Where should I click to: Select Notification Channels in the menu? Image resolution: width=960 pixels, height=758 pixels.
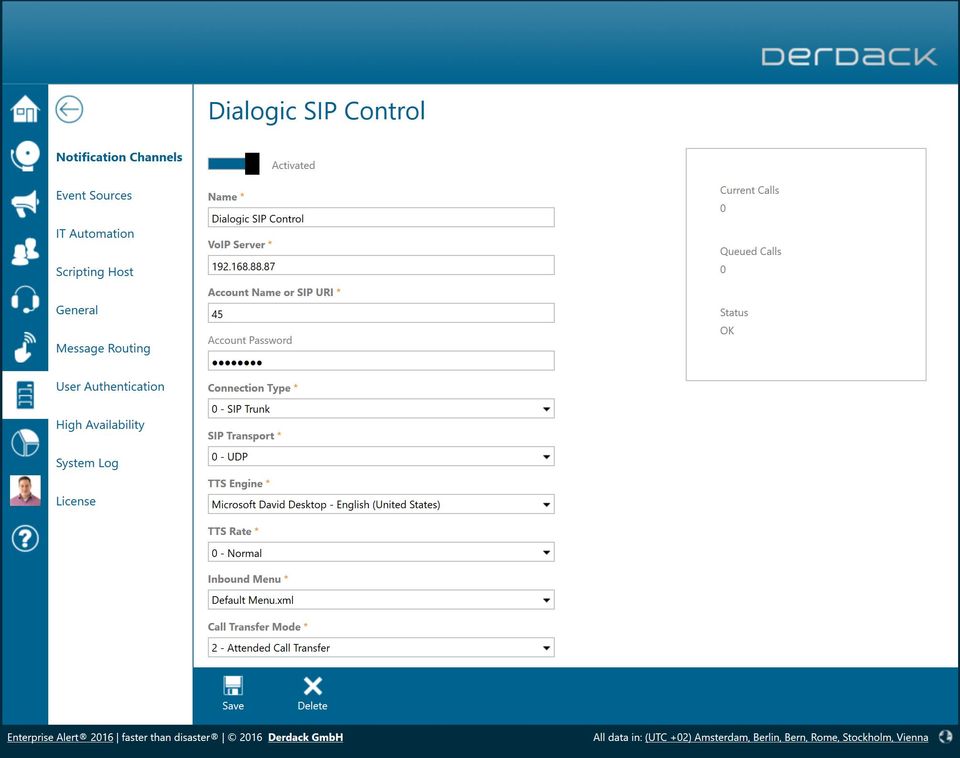119,157
